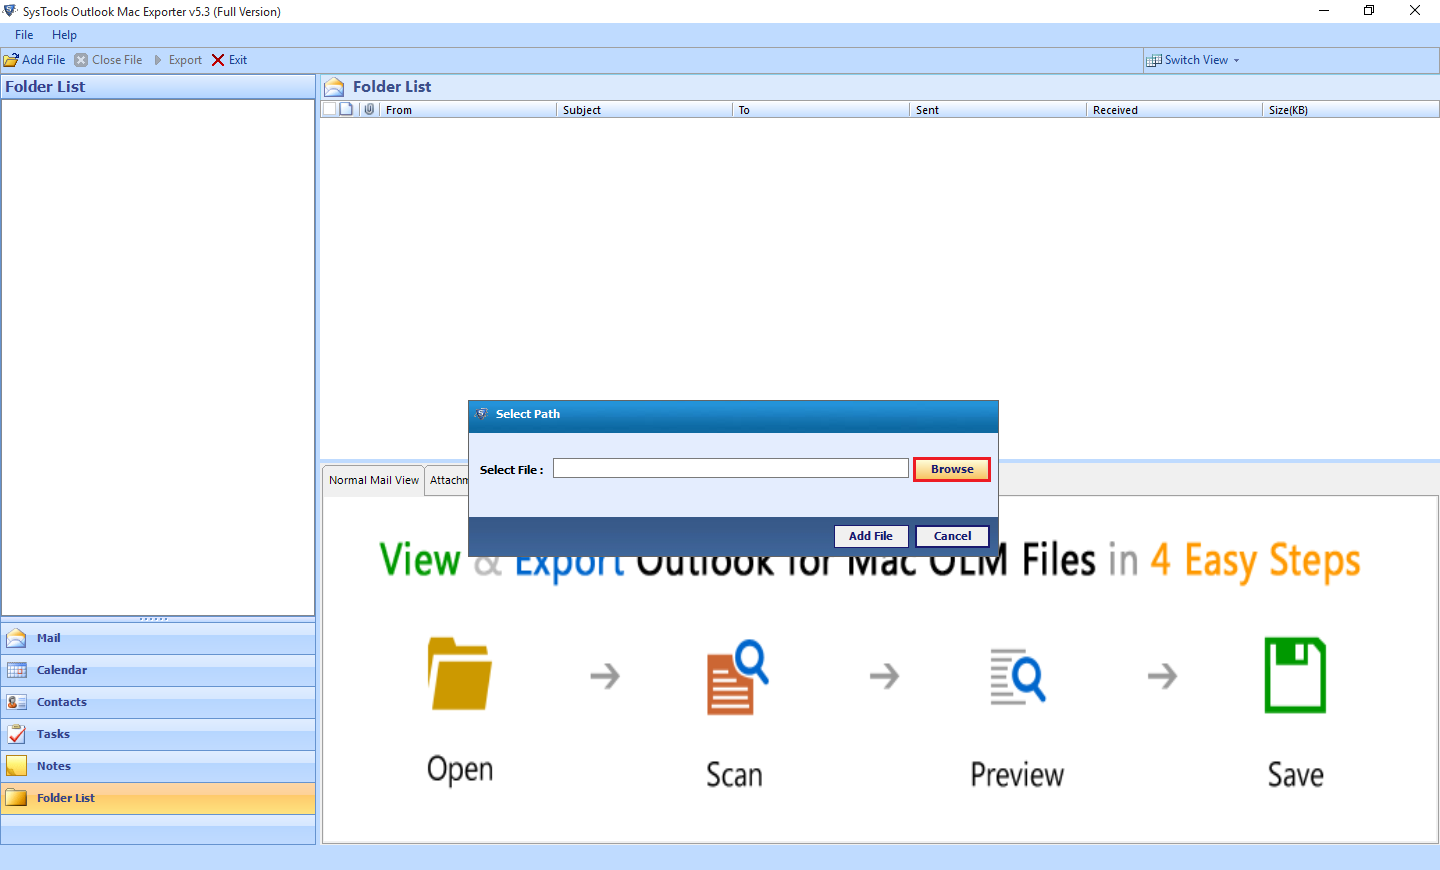Click the Switch View icon

click(1154, 60)
